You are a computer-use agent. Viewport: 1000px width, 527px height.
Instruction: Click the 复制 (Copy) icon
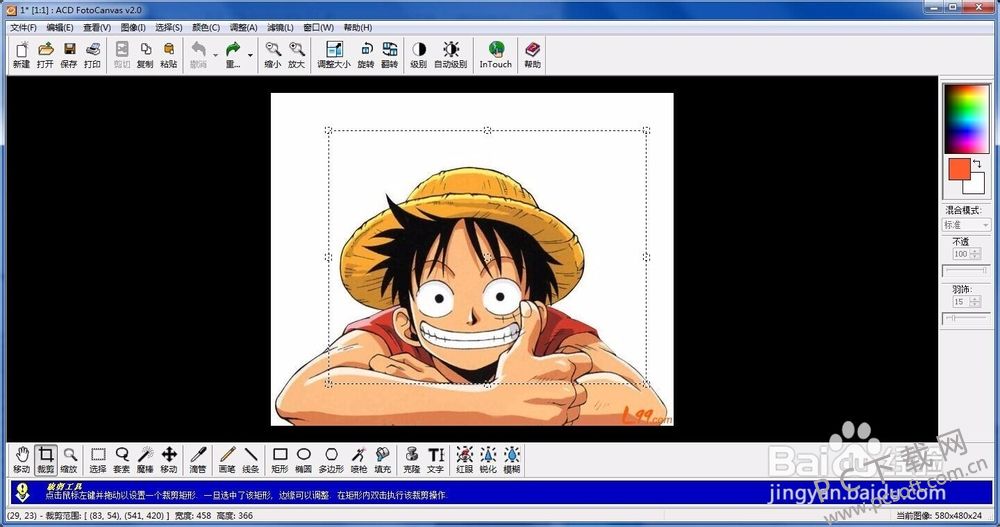[x=145, y=54]
